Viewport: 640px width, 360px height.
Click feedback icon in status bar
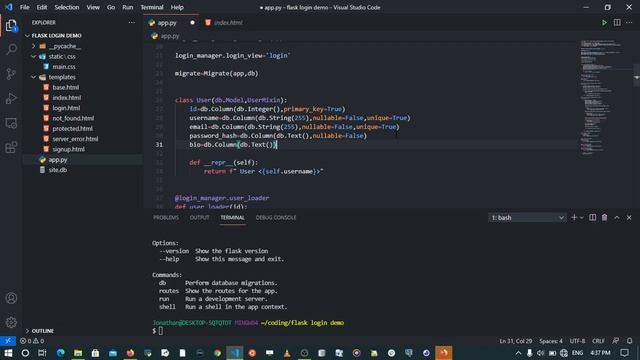click(x=616, y=341)
